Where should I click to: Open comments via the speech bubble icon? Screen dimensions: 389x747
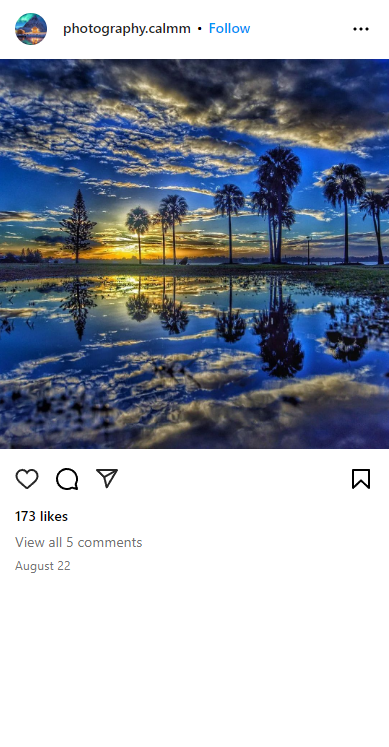67,479
